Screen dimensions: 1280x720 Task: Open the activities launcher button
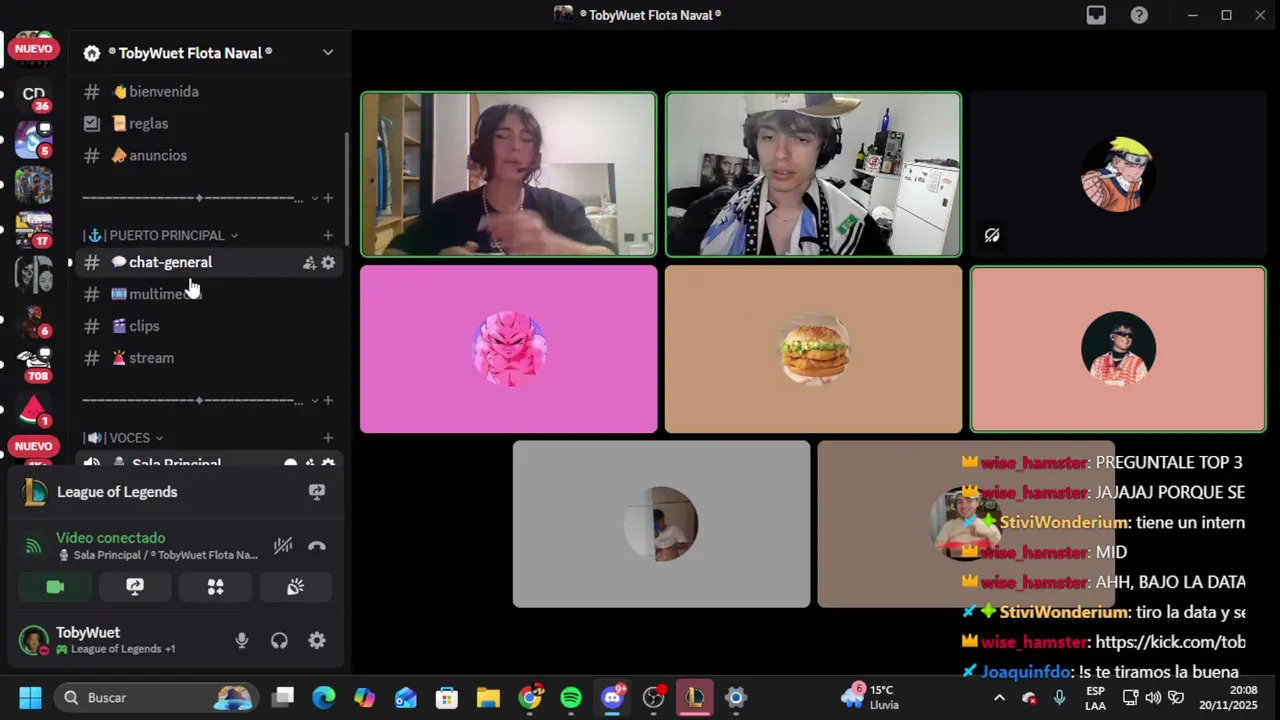tap(215, 587)
